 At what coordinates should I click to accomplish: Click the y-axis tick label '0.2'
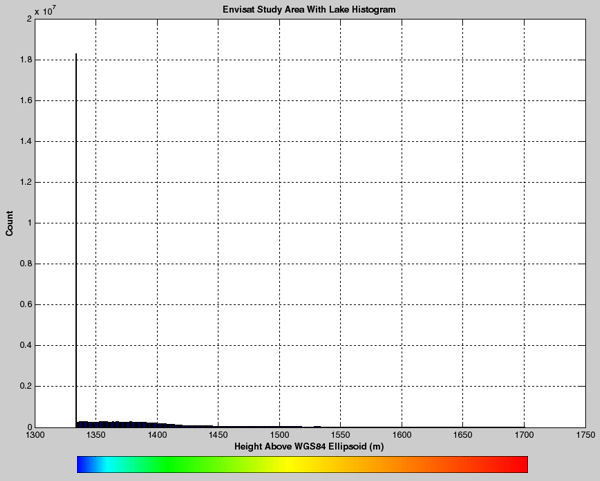click(x=26, y=386)
